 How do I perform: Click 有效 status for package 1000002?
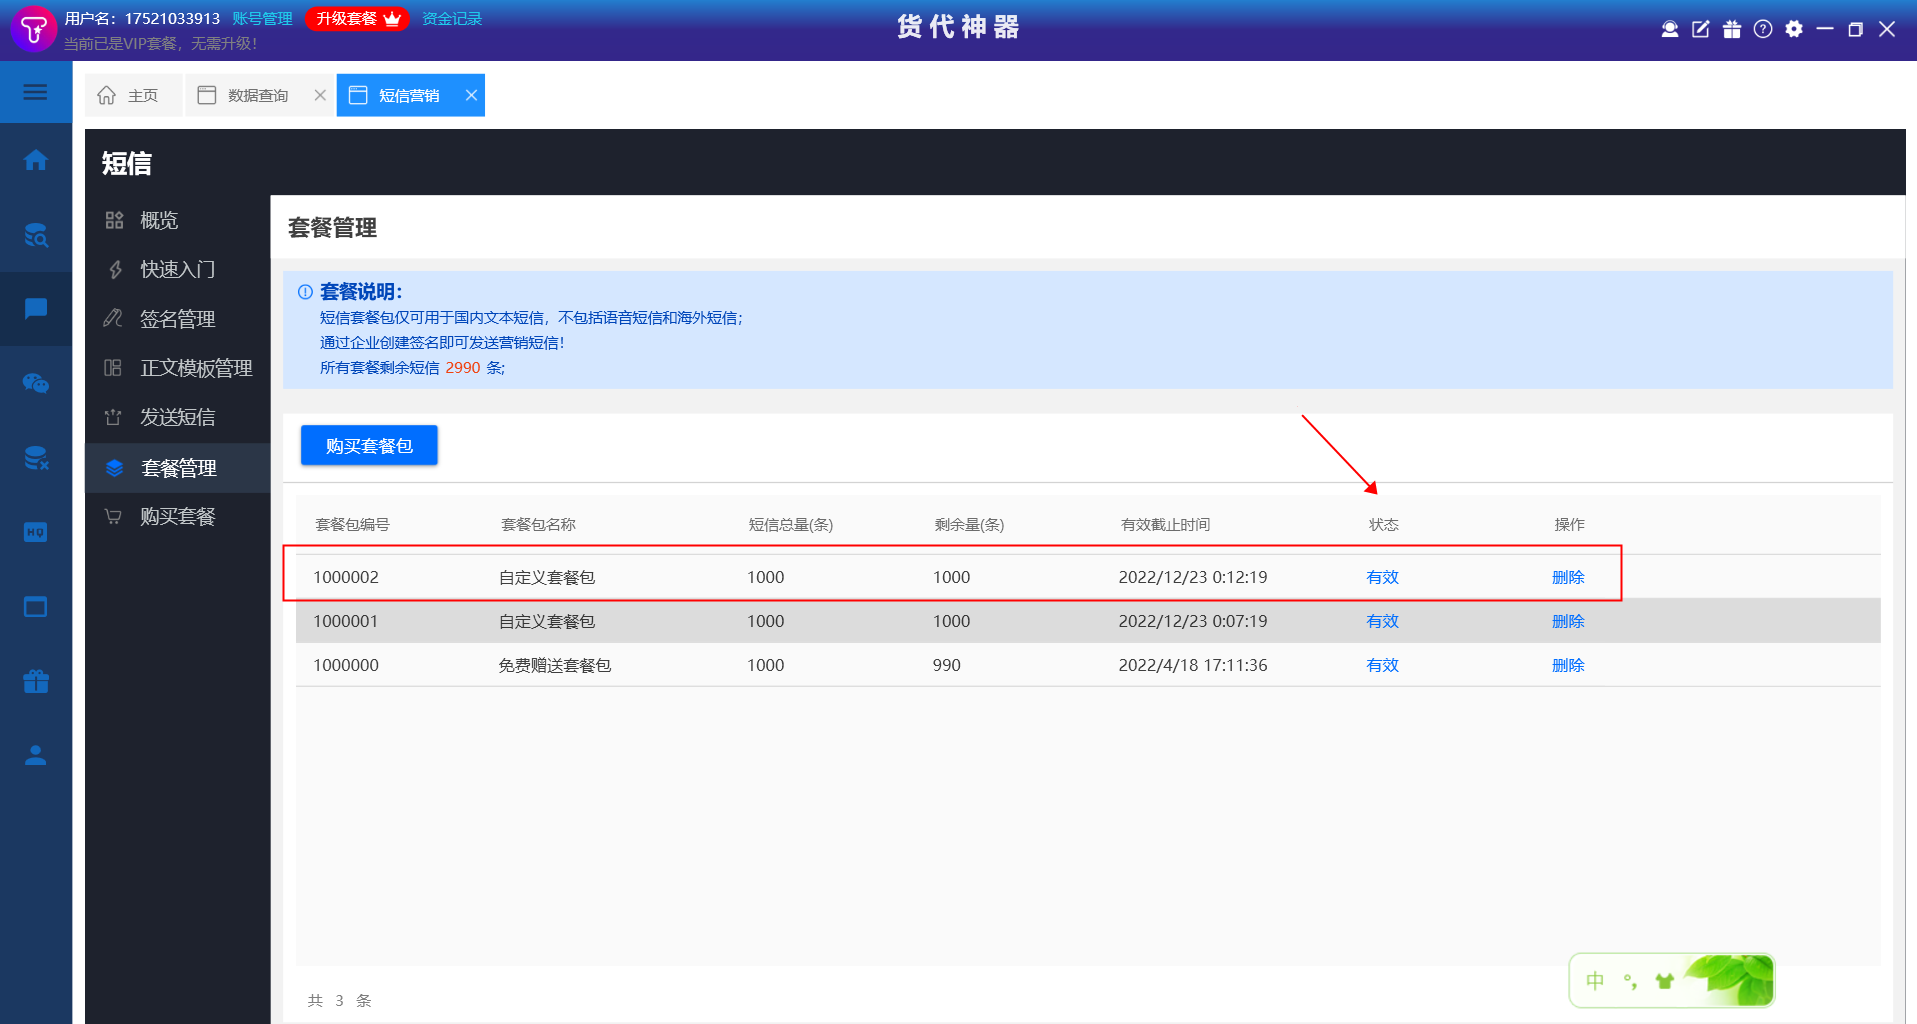click(1382, 577)
